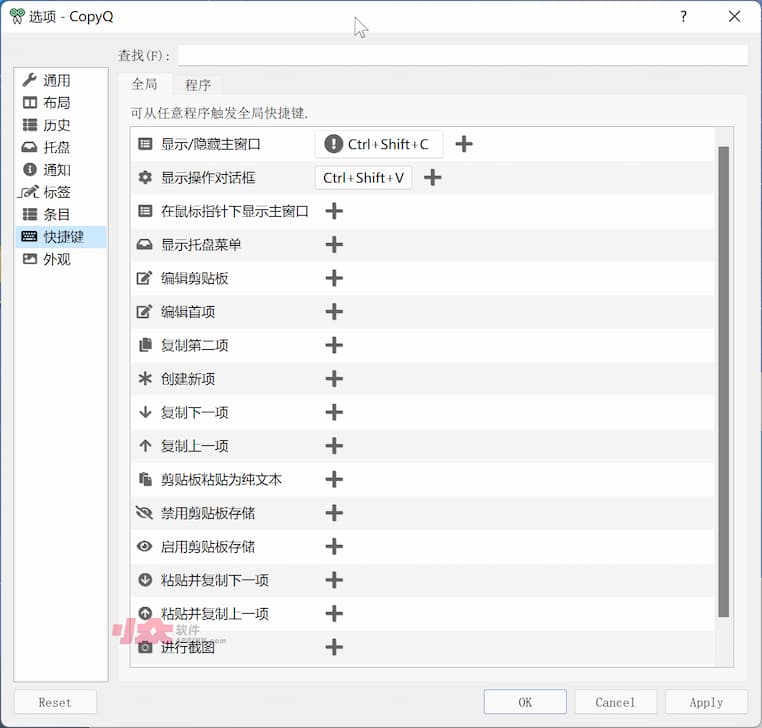Add shortcut for 禁用剪贴板存储
Viewport: 762px width, 728px height.
tap(334, 513)
